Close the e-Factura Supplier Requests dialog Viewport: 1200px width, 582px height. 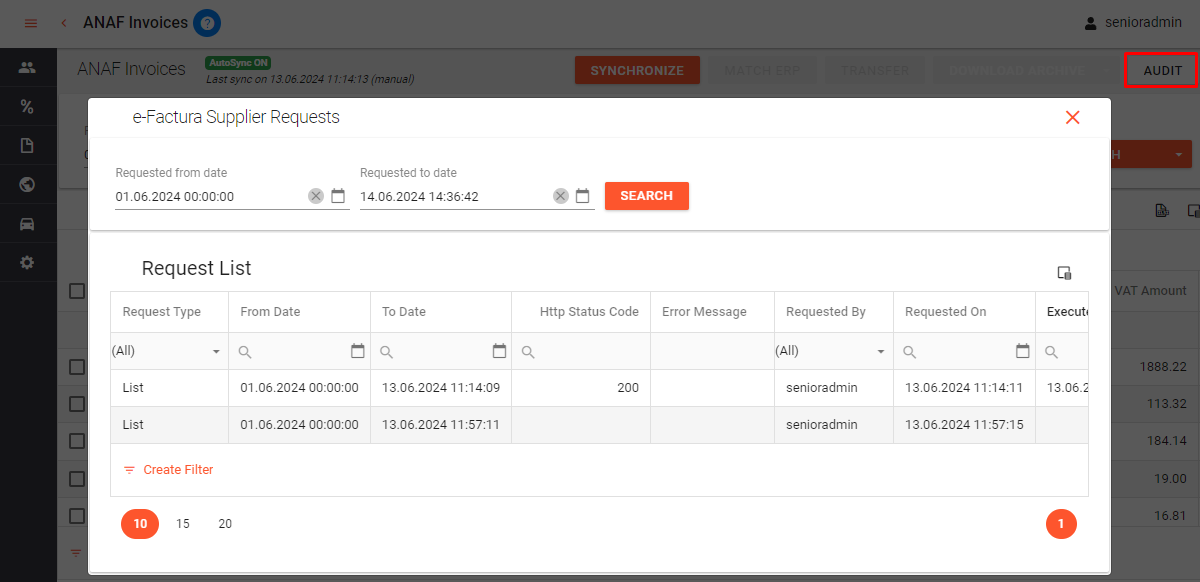(1073, 117)
